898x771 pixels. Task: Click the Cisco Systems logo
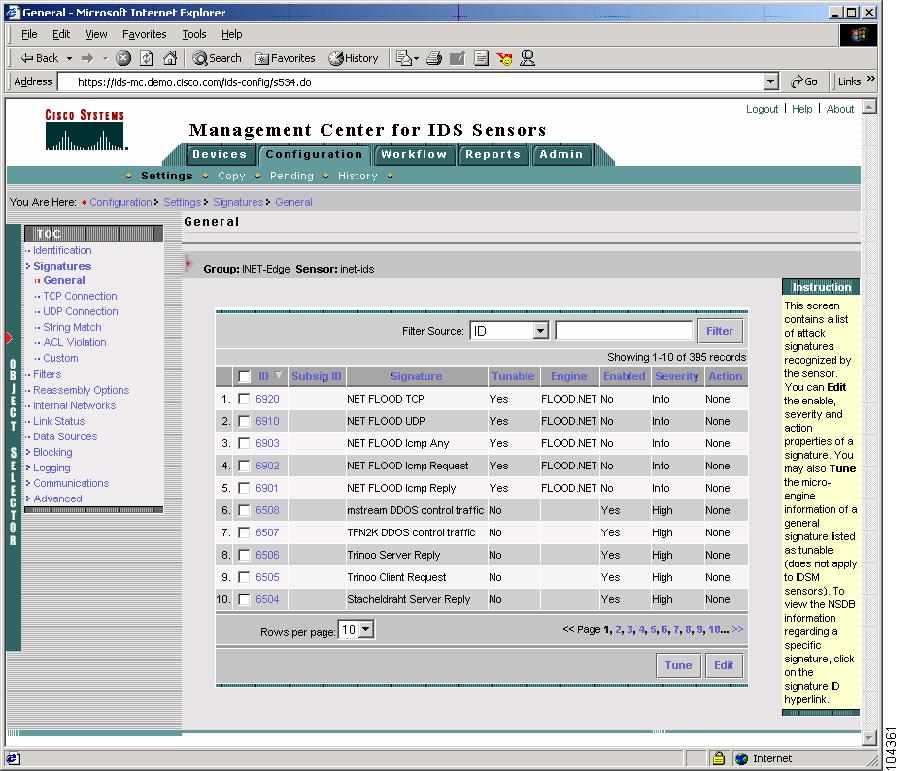(85, 129)
